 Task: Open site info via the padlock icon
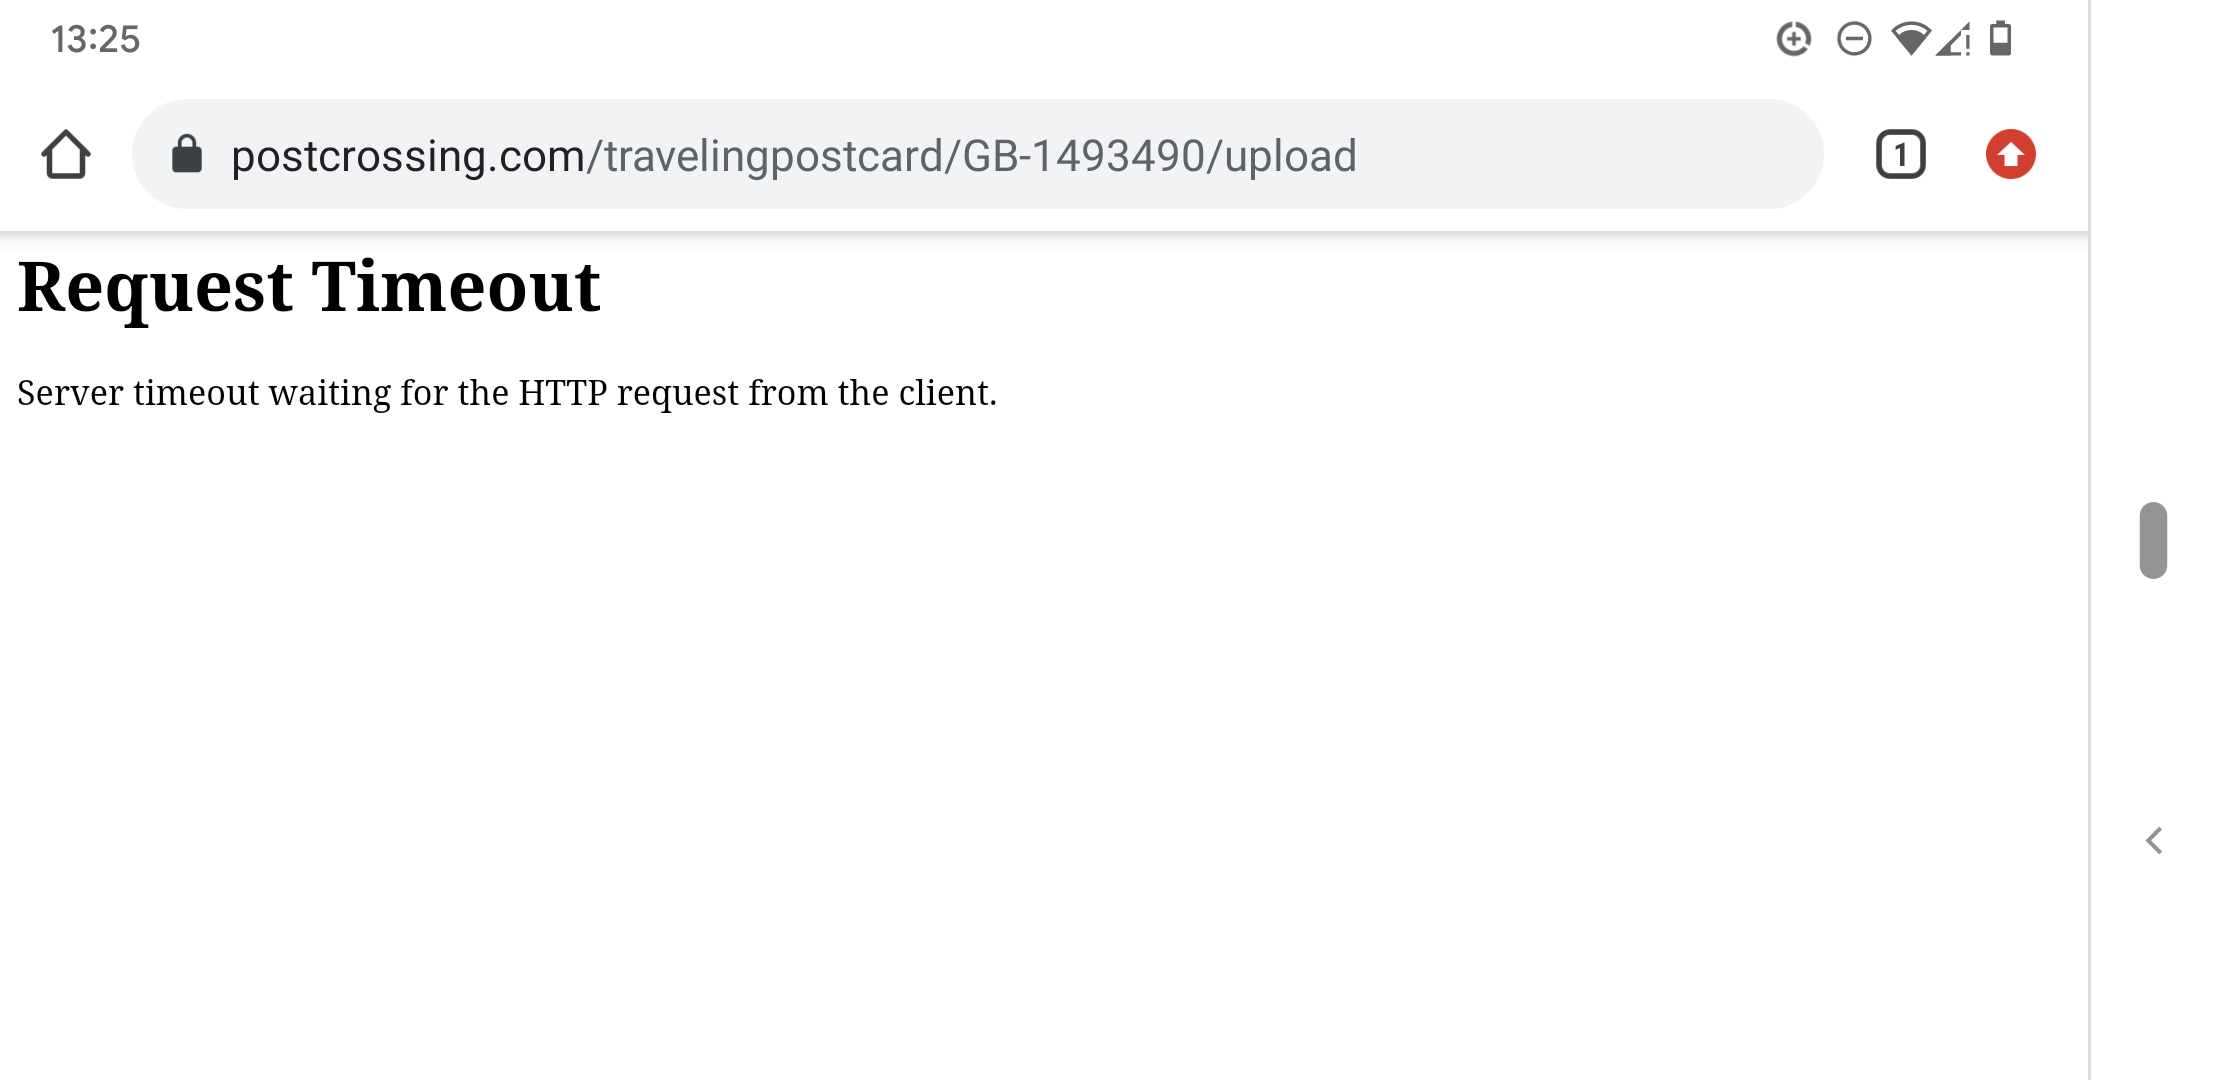187,155
